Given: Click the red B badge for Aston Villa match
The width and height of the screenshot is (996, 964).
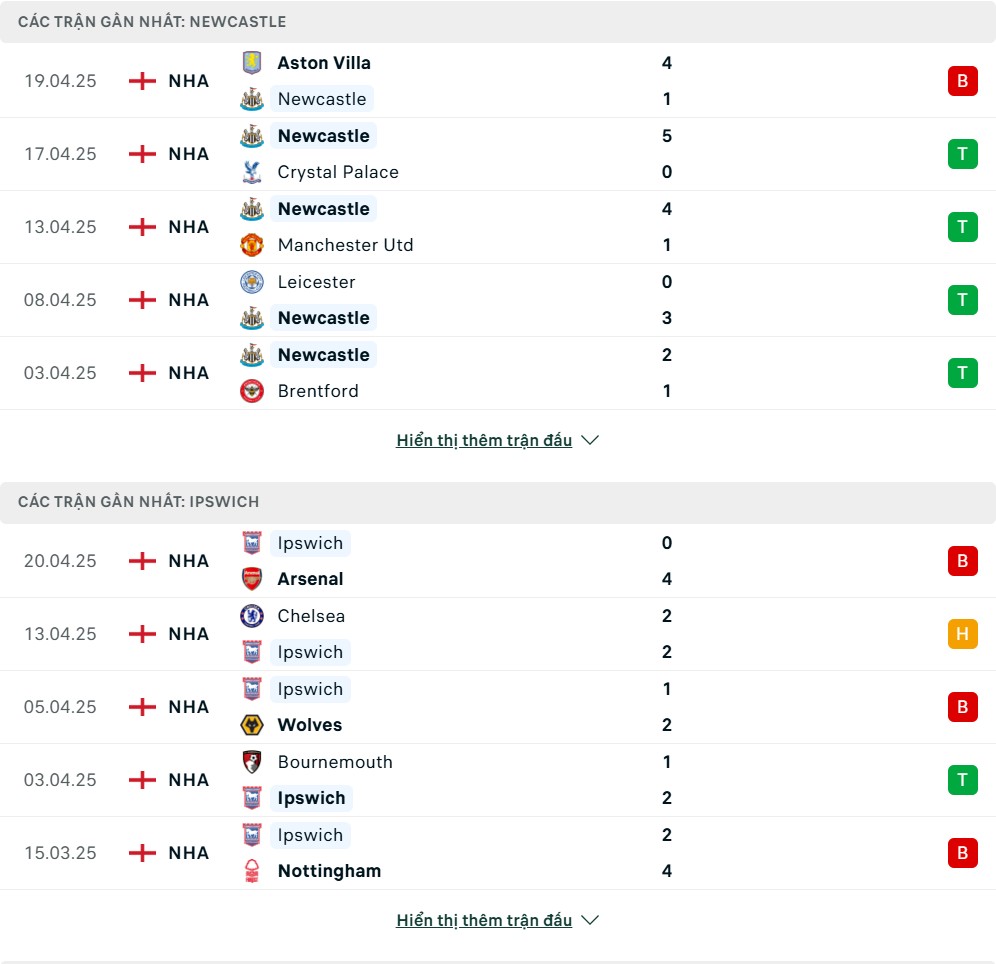Looking at the screenshot, I should point(962,81).
